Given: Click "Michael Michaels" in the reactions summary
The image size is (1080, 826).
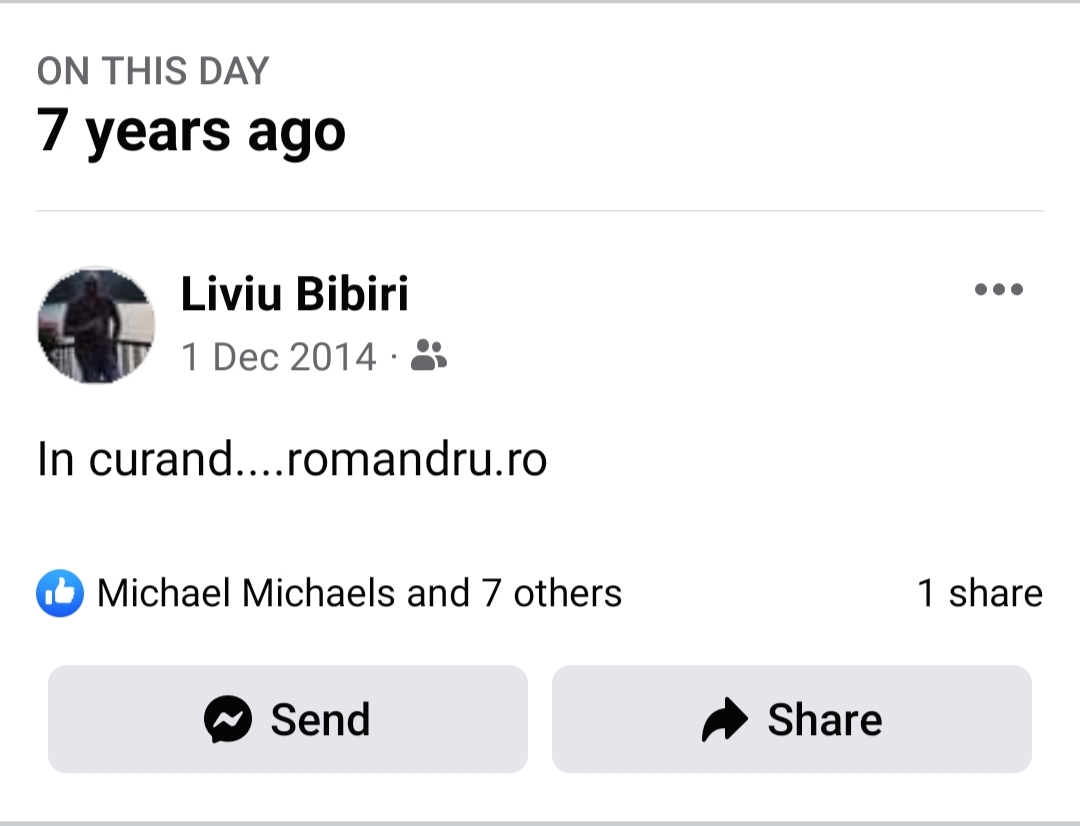Looking at the screenshot, I should click(246, 594).
